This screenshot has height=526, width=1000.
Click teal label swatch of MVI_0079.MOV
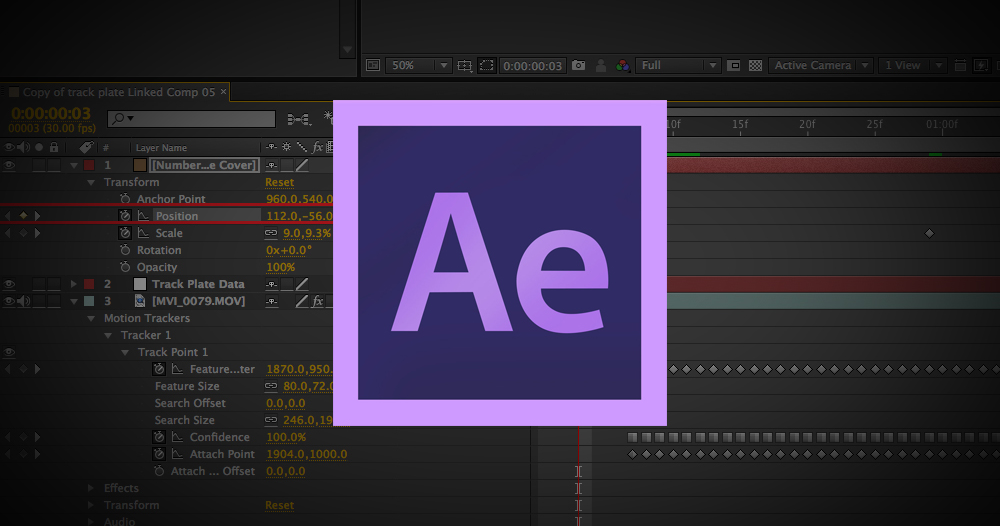click(x=89, y=301)
